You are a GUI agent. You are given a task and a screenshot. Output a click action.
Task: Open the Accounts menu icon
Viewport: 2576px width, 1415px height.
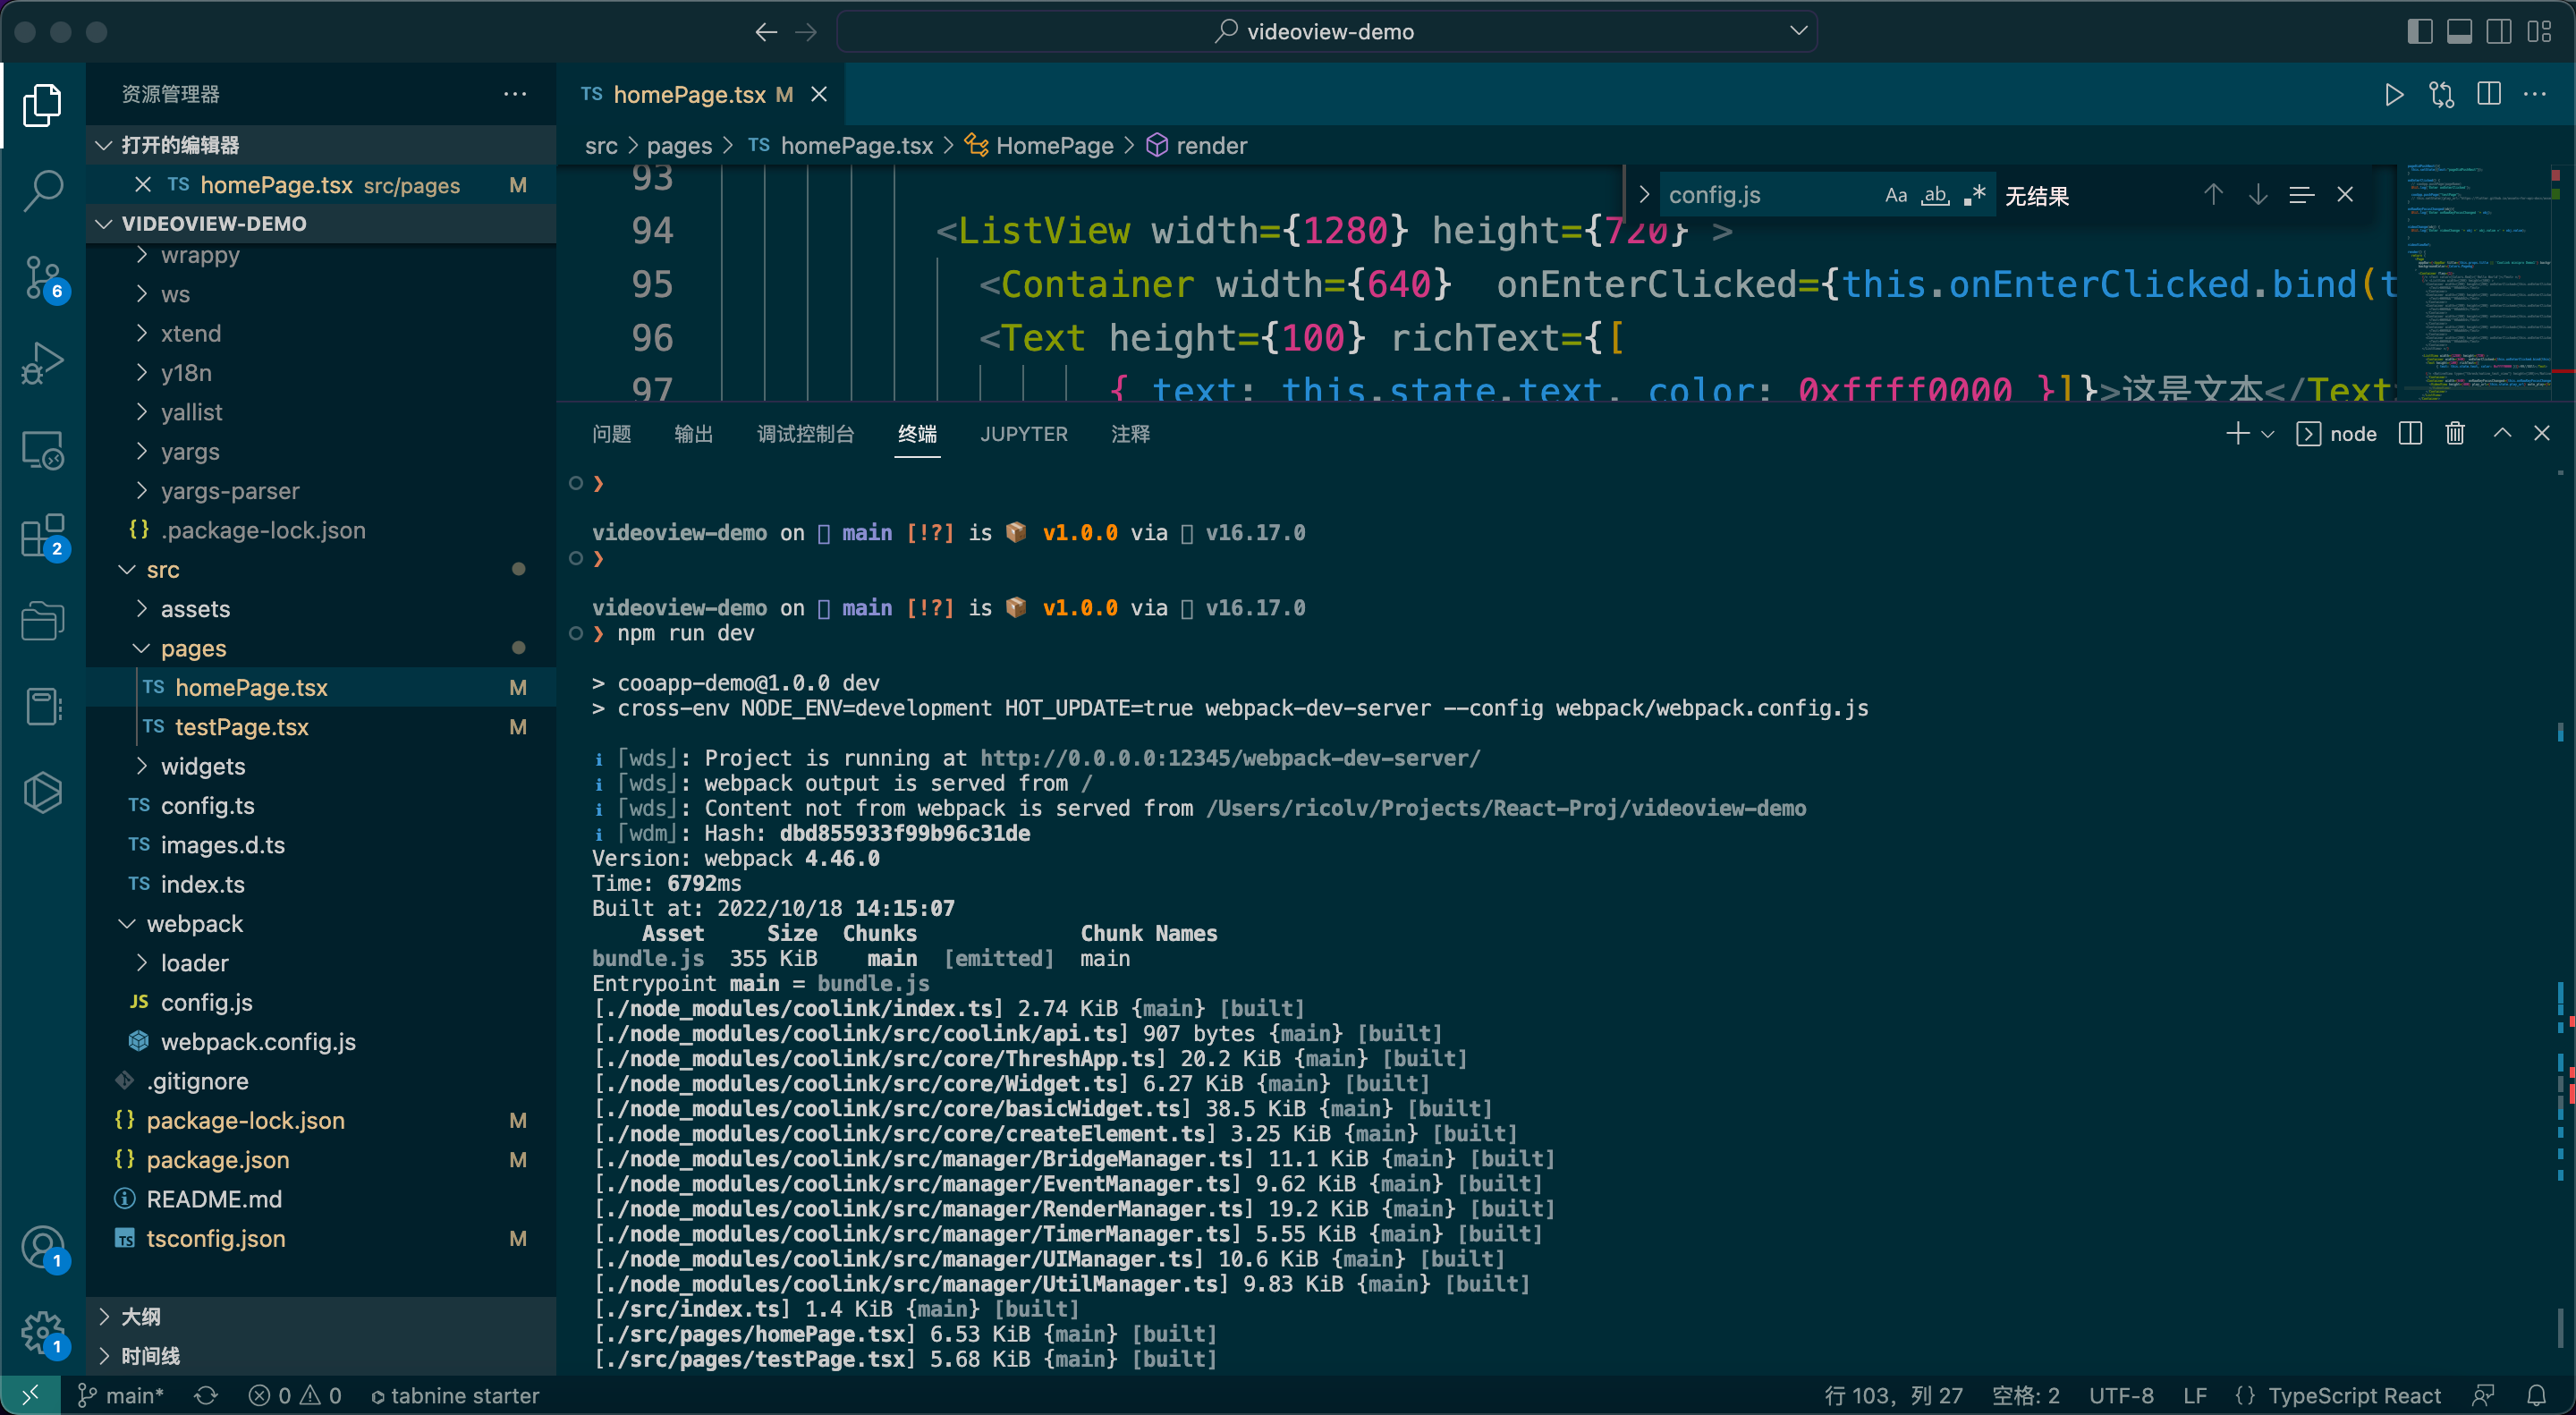point(43,1248)
